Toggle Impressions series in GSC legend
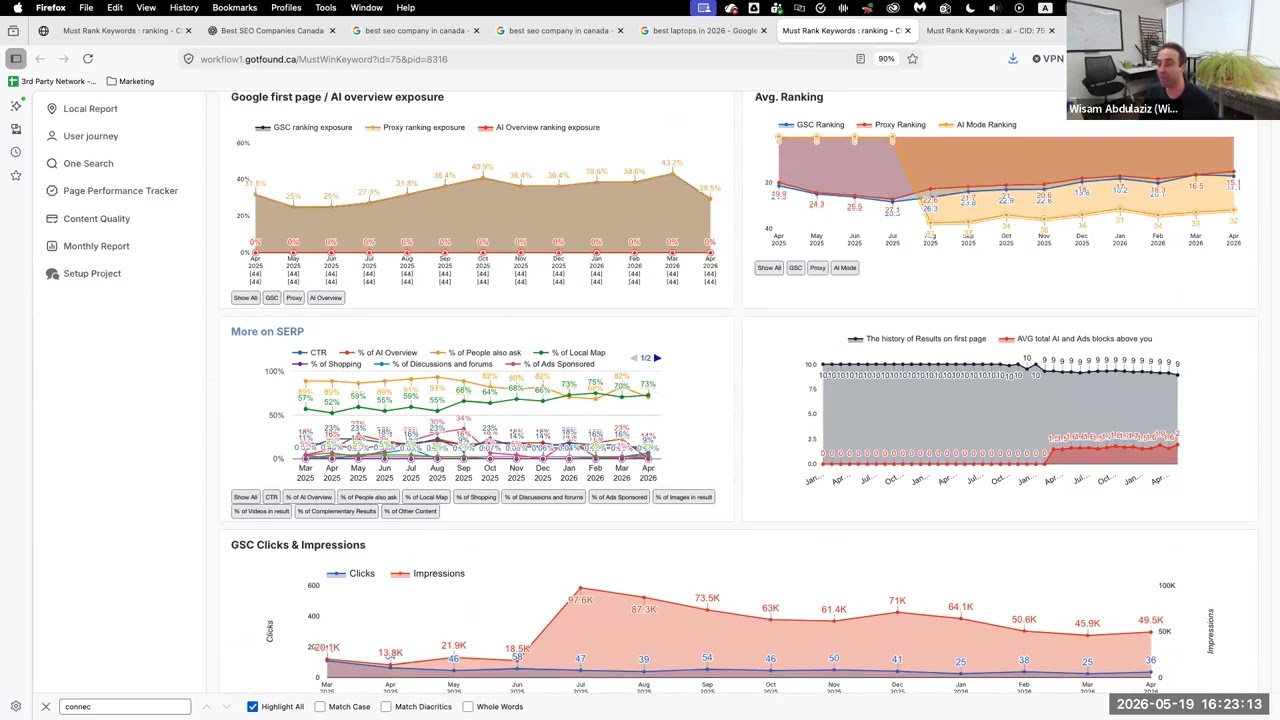Screen dimensions: 1280x720 click(x=428, y=574)
